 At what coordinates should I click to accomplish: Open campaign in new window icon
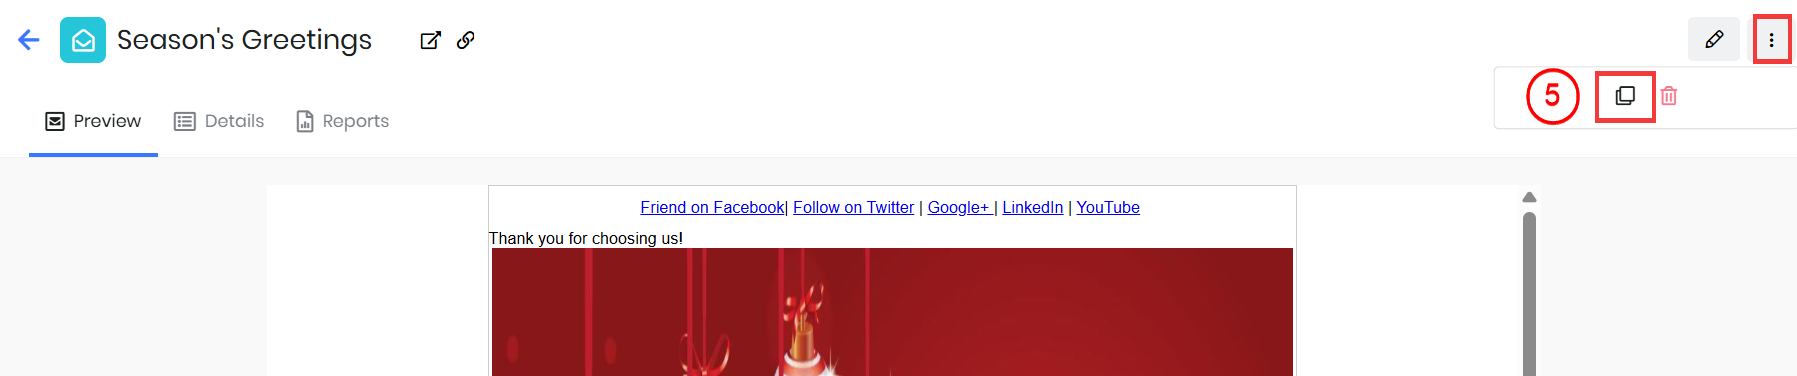pos(430,40)
